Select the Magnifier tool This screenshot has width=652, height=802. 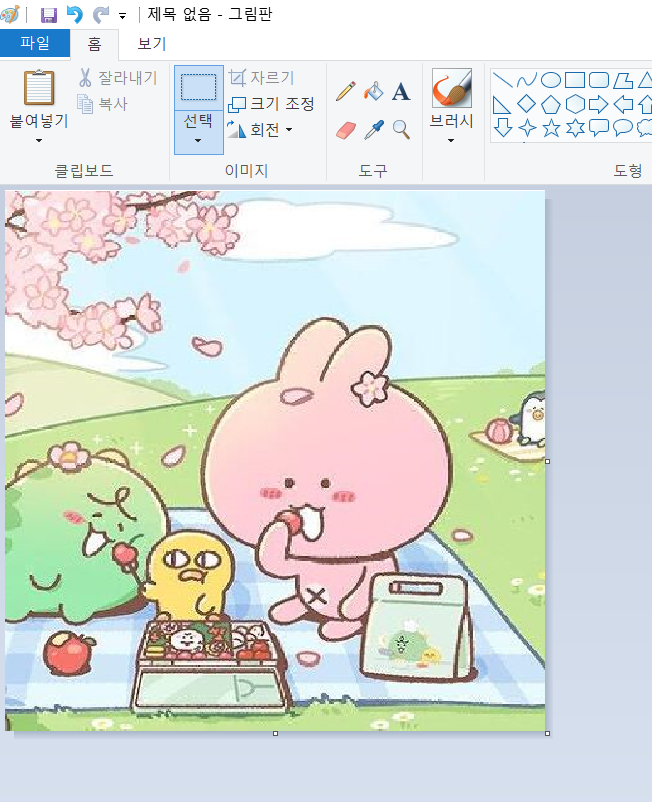401,130
